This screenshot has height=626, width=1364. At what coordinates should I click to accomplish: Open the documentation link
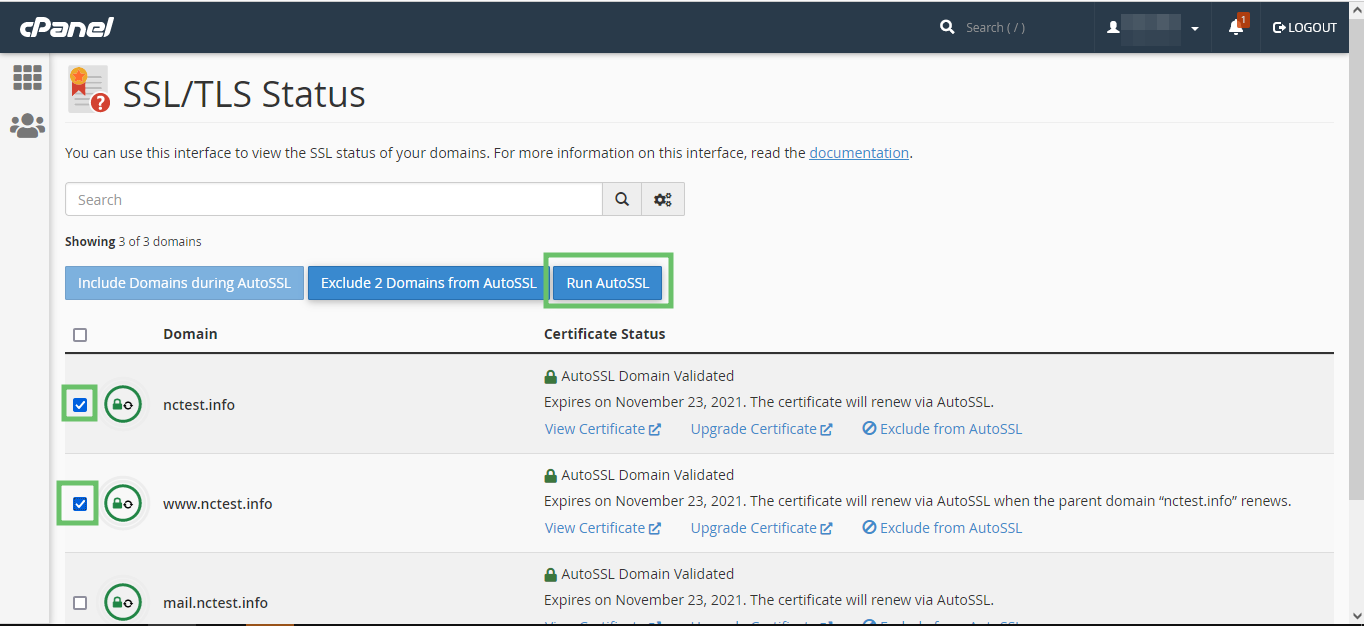point(858,153)
